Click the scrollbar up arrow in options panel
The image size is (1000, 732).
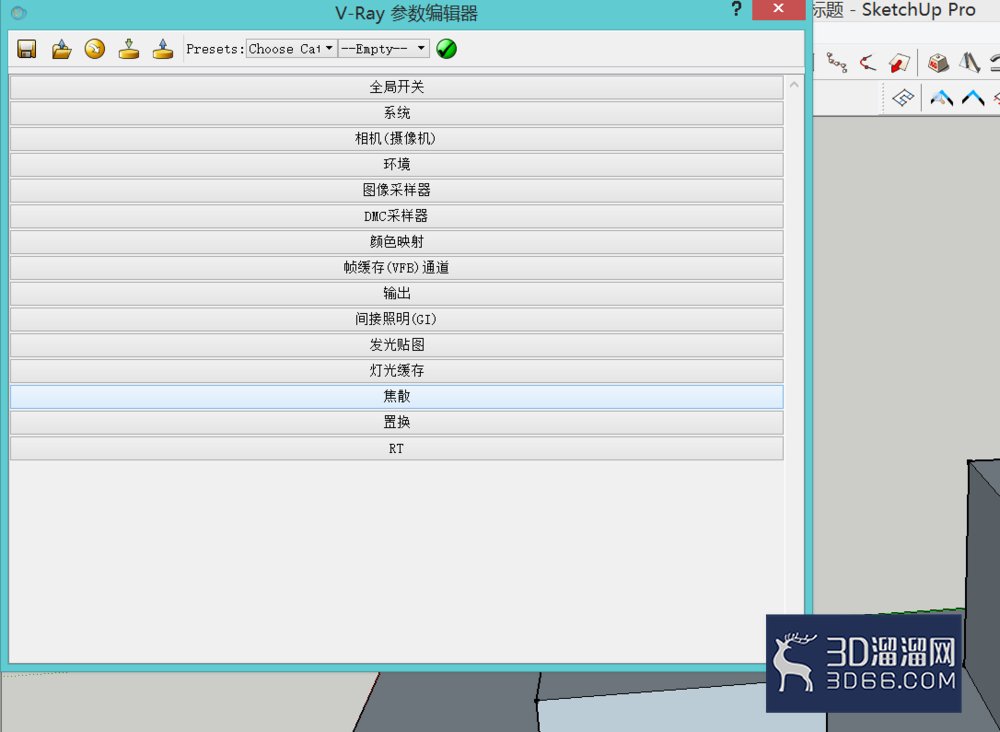click(x=794, y=84)
